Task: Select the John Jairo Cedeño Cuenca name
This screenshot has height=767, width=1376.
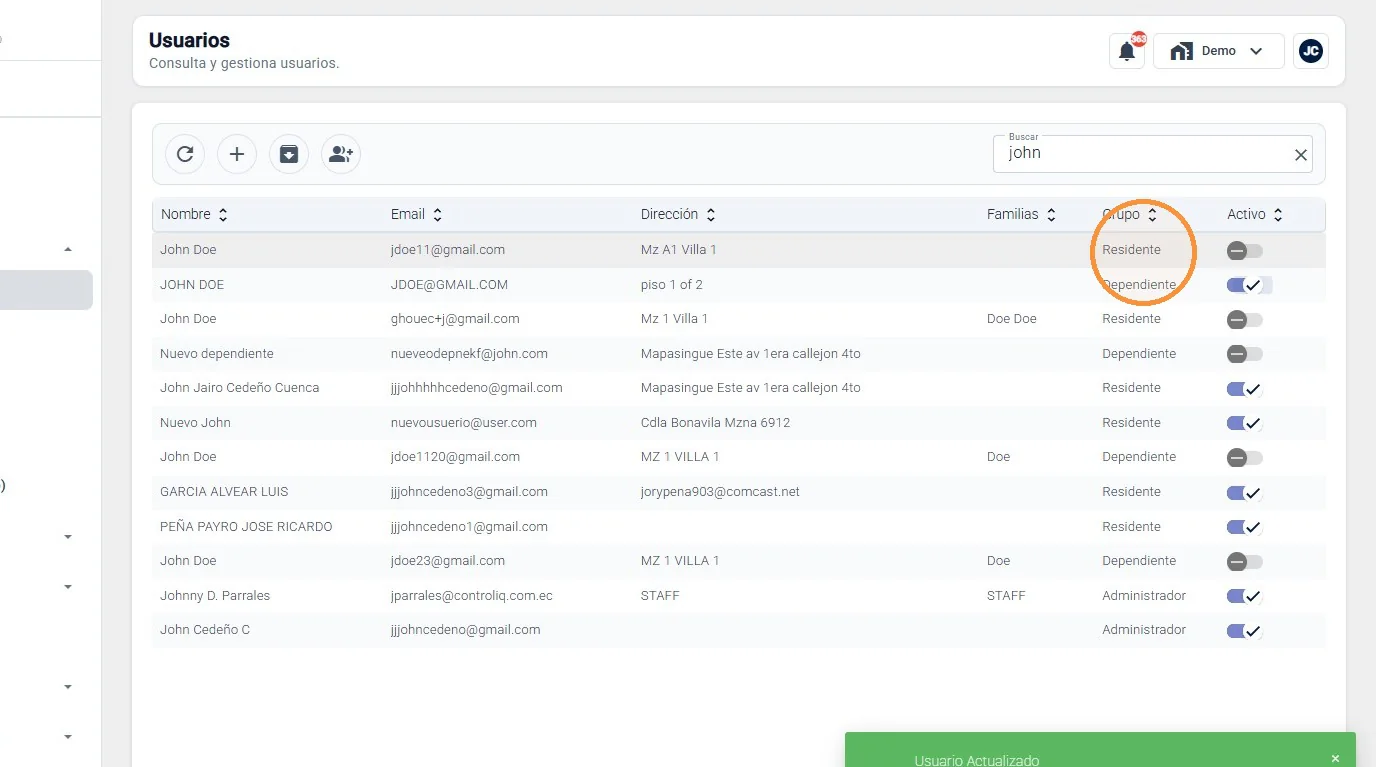Action: click(x=240, y=388)
